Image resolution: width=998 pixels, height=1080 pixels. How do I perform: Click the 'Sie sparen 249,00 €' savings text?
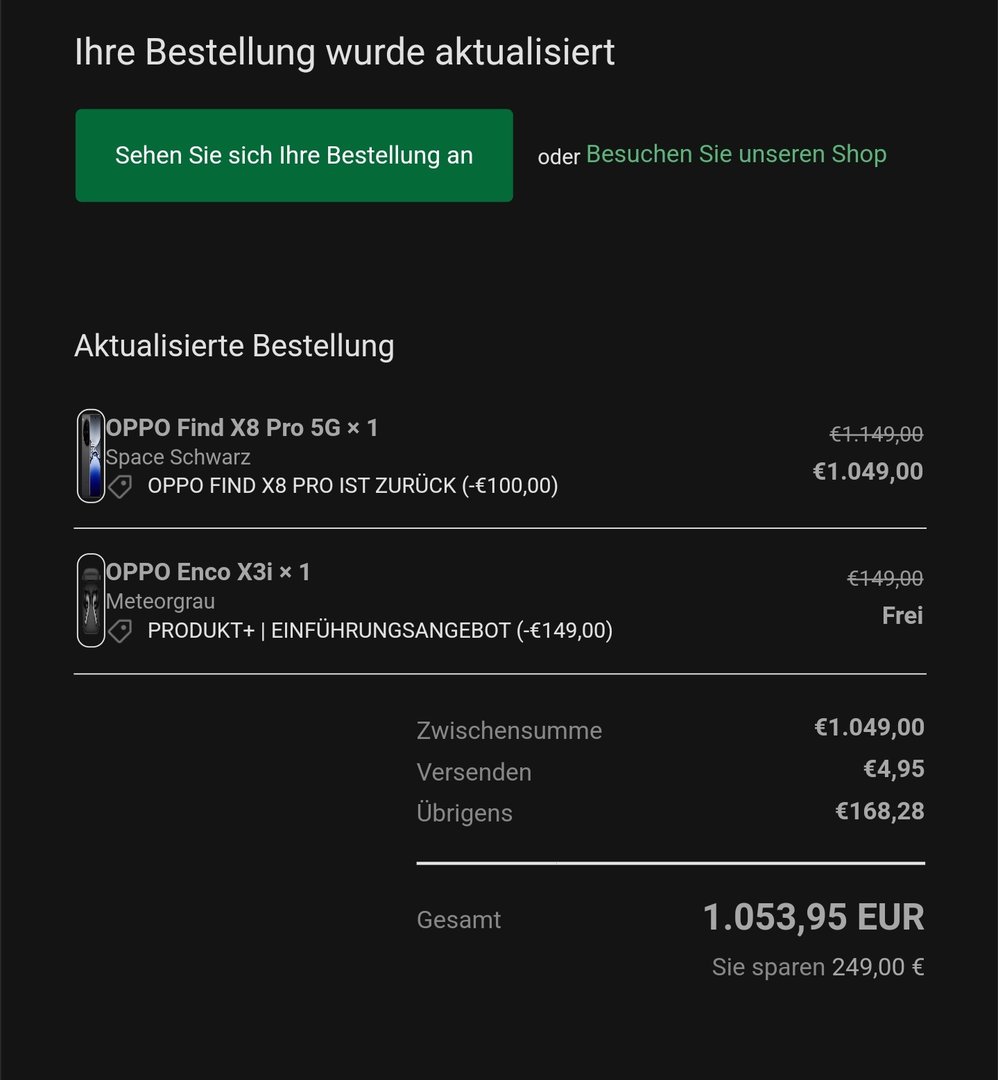pyautogui.click(x=817, y=968)
